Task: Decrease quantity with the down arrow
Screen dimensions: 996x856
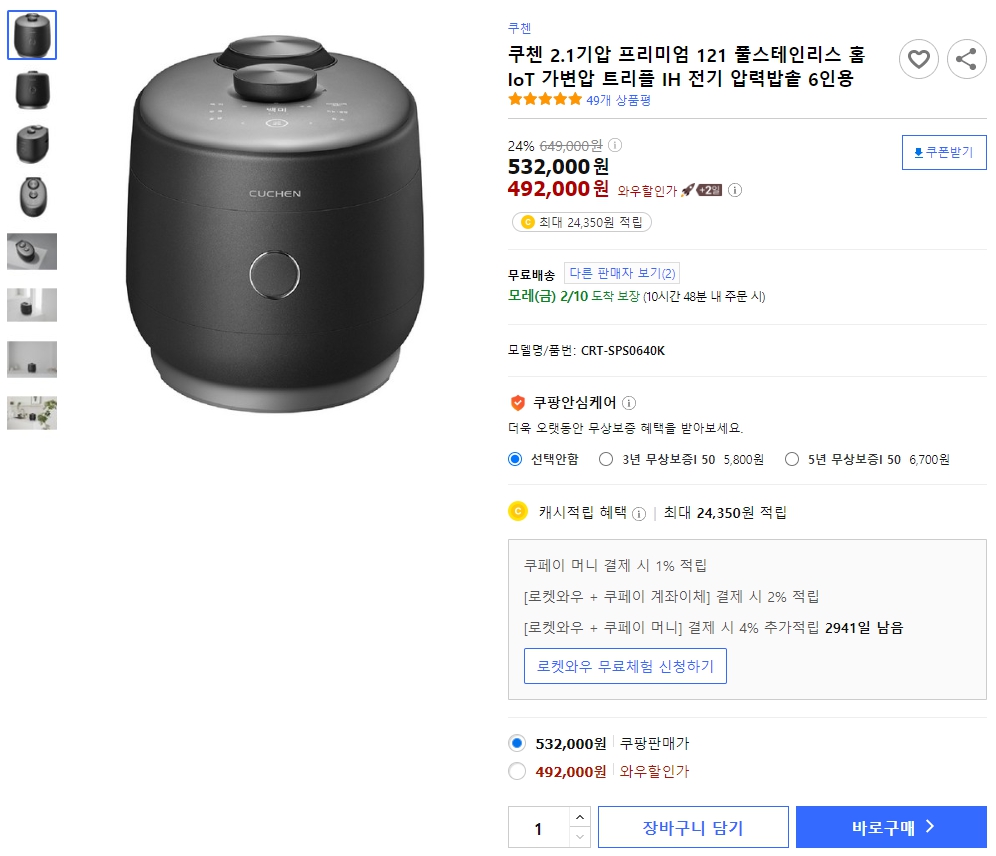Action: (x=579, y=836)
